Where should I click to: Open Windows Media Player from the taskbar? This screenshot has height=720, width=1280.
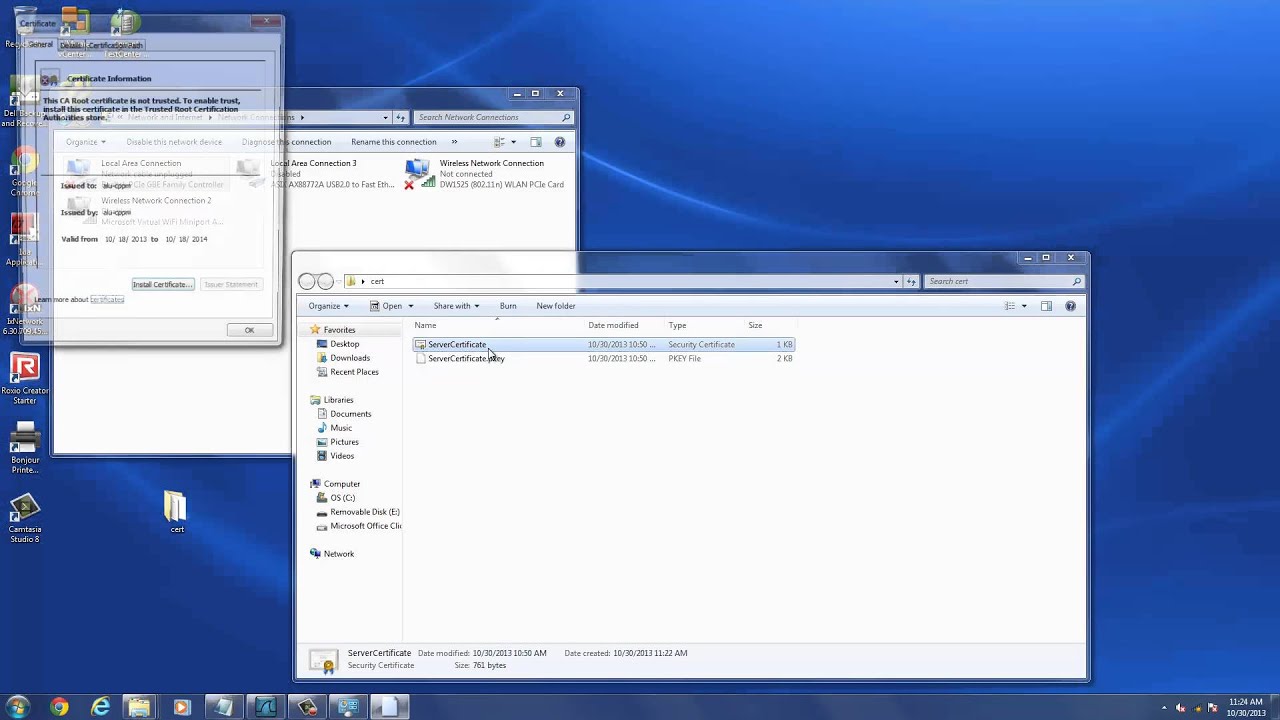coord(181,707)
